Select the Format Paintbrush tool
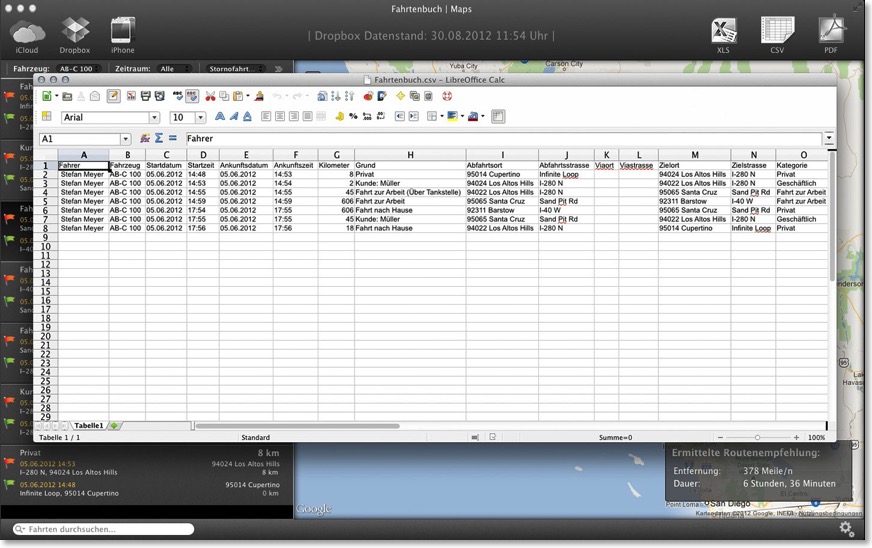This screenshot has height=548, width=872. (259, 96)
